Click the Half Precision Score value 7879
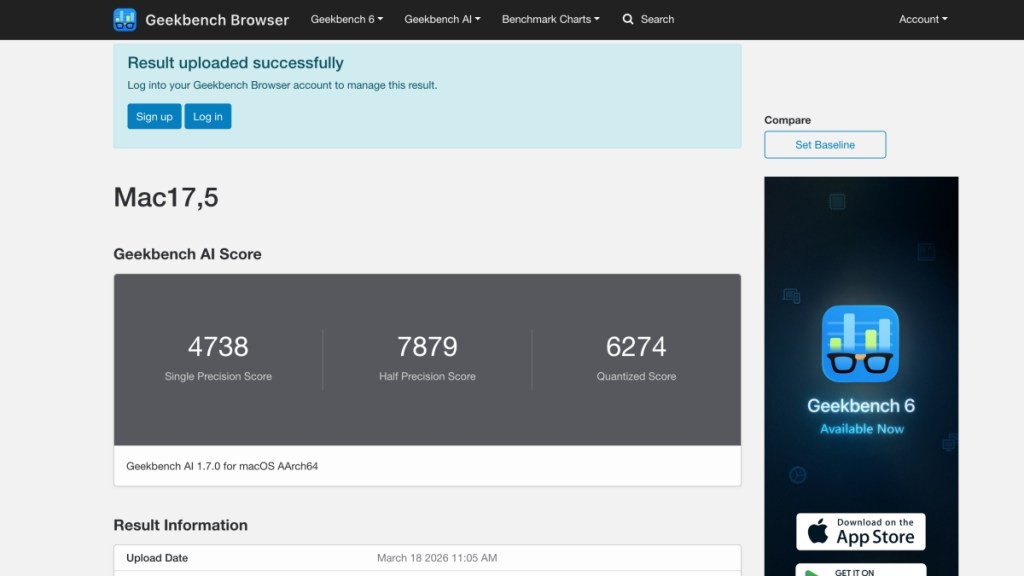 [x=428, y=347]
